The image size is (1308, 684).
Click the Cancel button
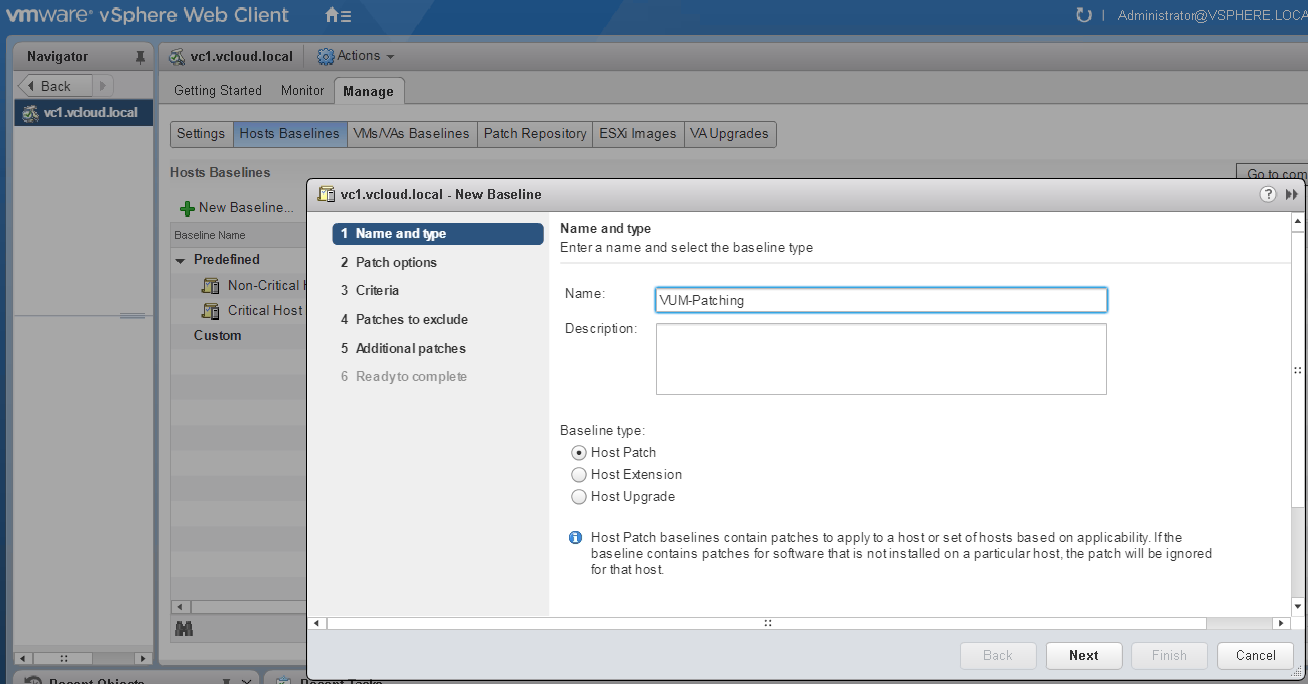coord(1255,656)
